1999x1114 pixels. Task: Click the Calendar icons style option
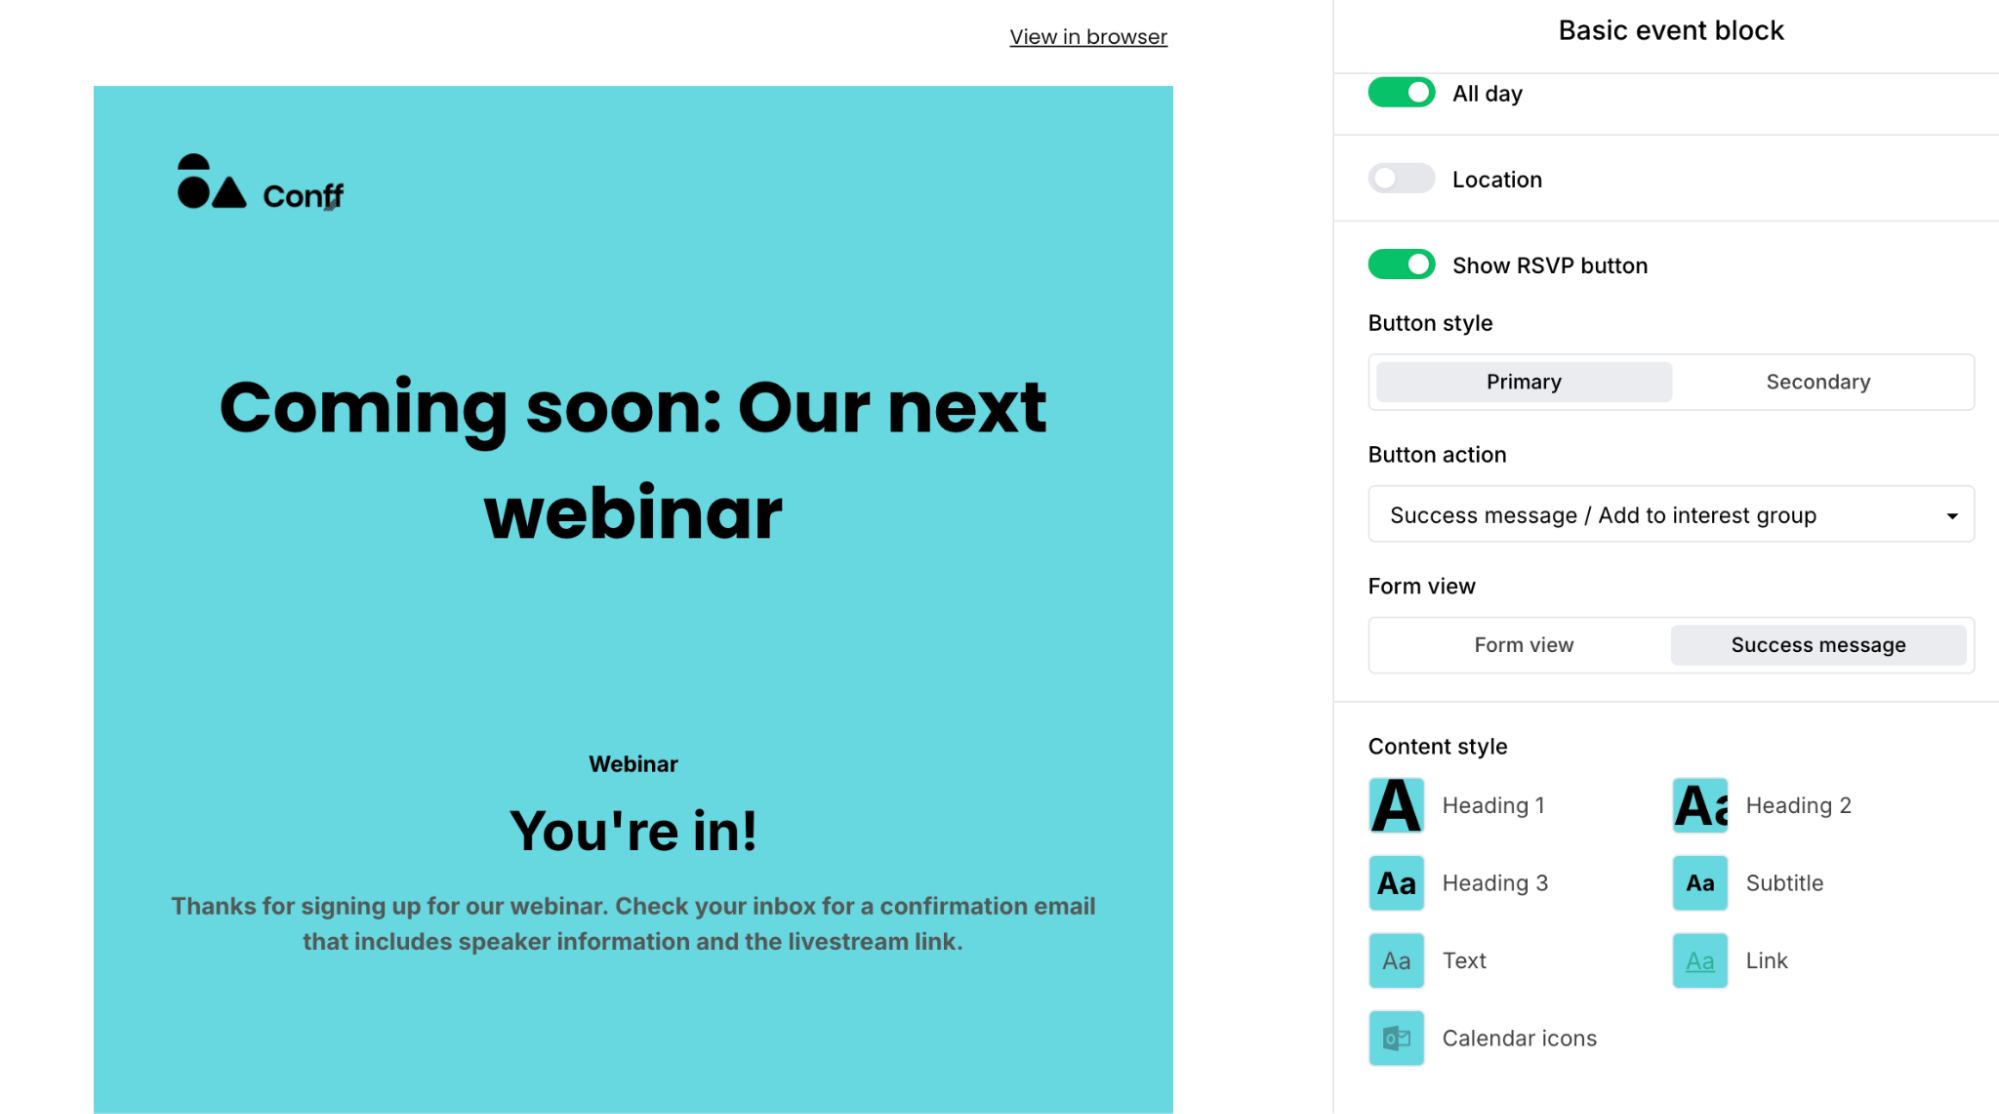point(1395,1037)
